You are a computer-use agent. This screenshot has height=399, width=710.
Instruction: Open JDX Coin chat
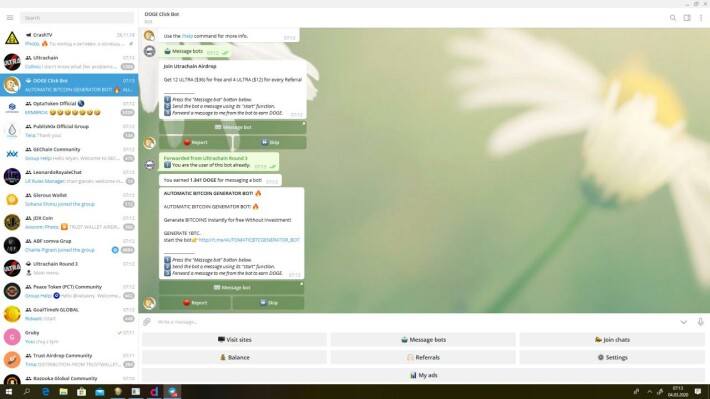69,222
